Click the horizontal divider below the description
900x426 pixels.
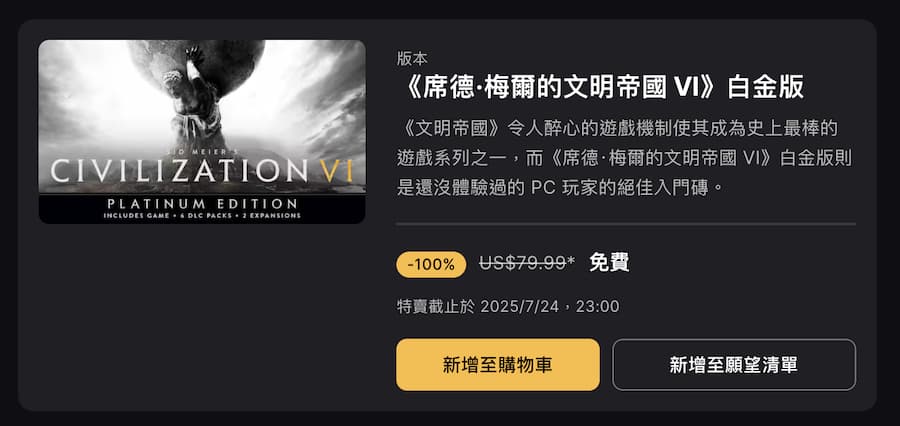point(626,224)
